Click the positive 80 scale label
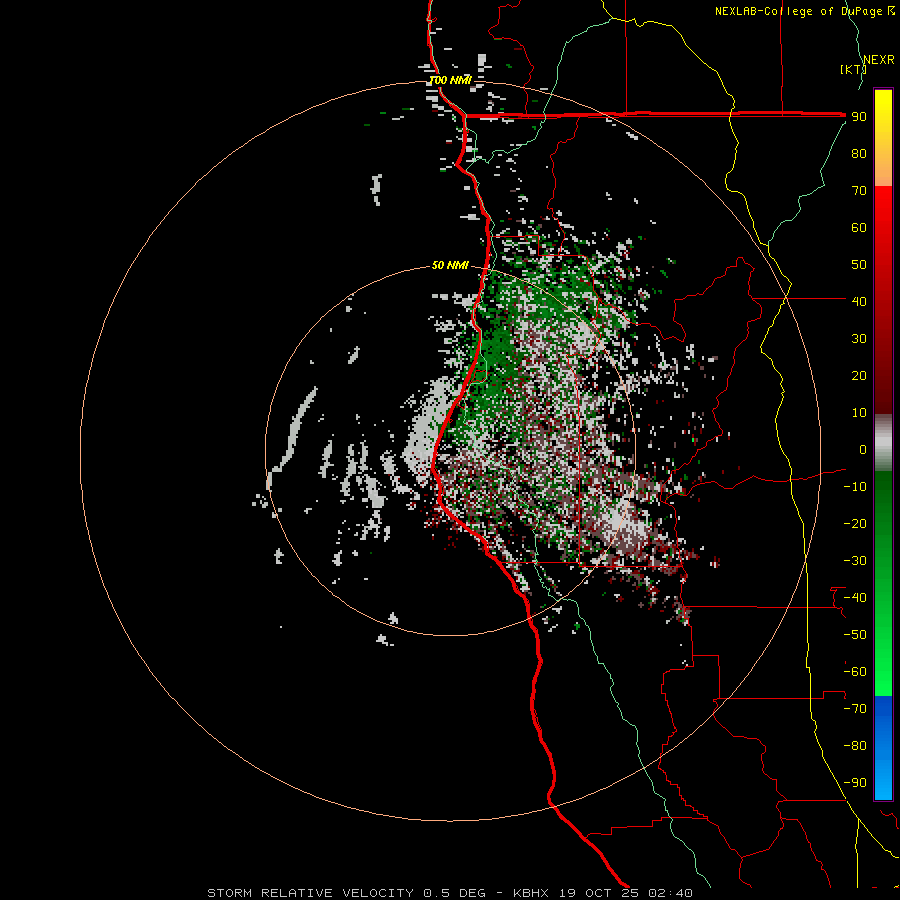This screenshot has height=900, width=900. pyautogui.click(x=859, y=153)
